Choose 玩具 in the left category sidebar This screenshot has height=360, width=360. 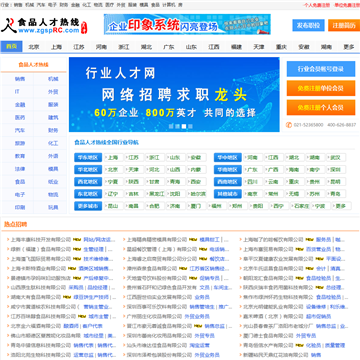click(53, 207)
